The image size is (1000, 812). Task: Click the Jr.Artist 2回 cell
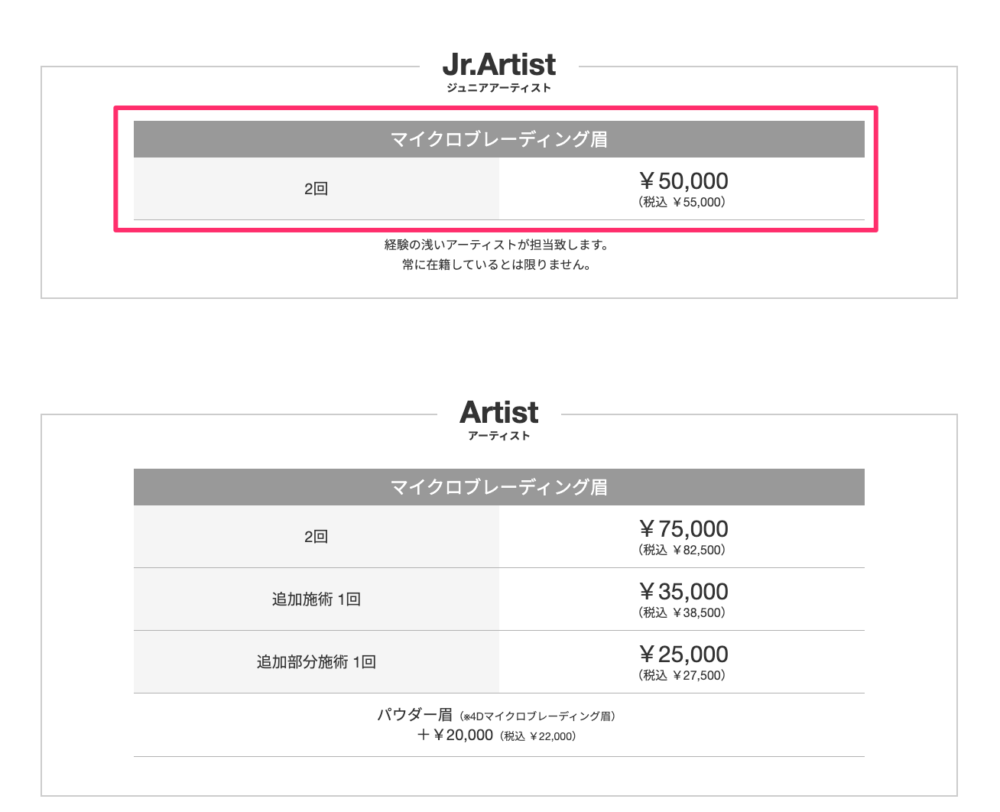click(316, 189)
